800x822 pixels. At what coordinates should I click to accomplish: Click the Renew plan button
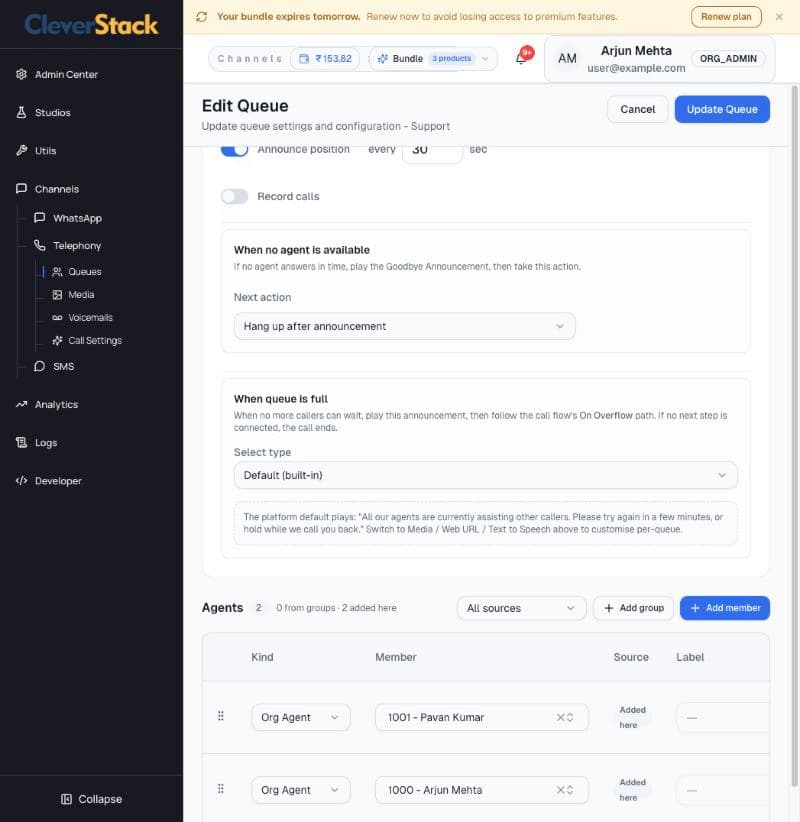pos(726,17)
